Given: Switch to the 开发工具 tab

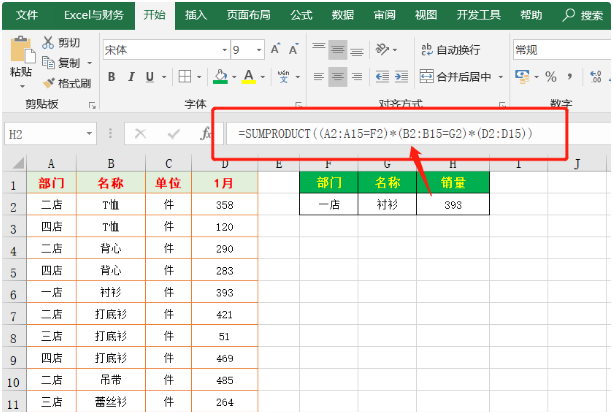Looking at the screenshot, I should [479, 15].
